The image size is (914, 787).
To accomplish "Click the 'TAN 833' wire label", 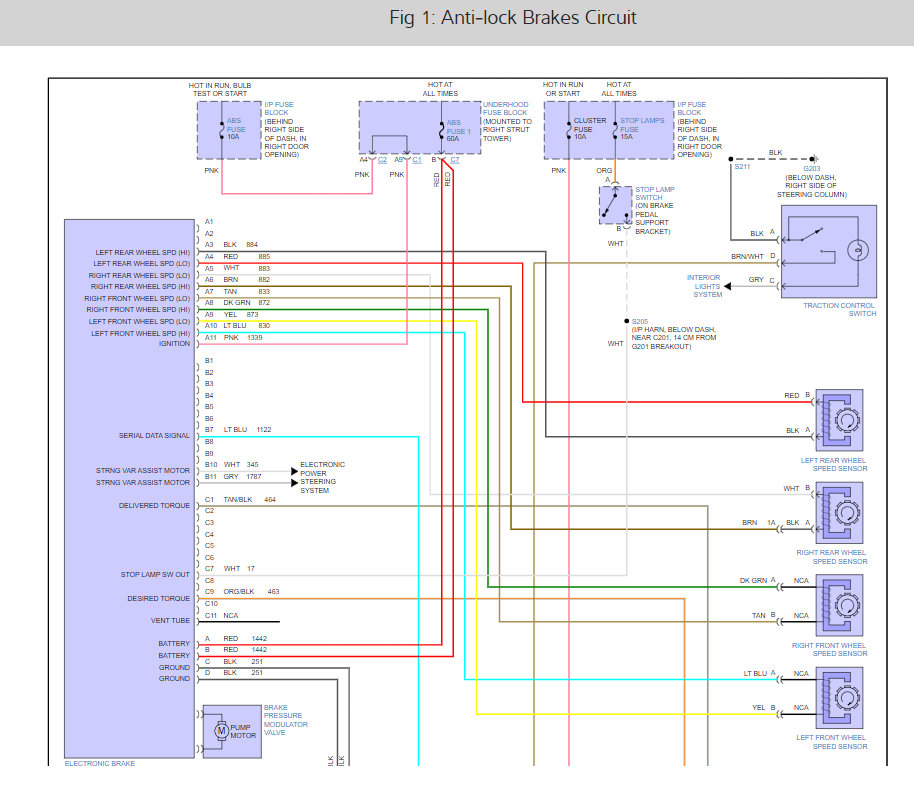I will tap(247, 291).
